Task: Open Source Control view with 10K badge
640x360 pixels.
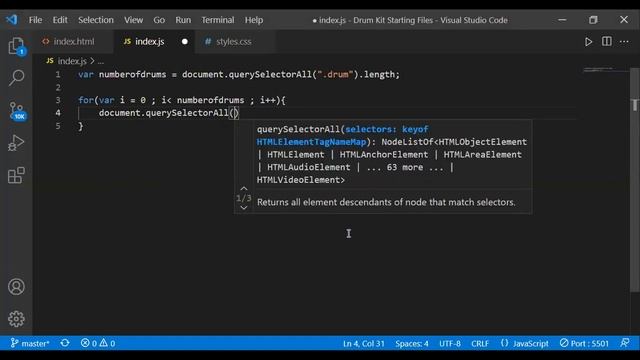Action: pos(17,111)
